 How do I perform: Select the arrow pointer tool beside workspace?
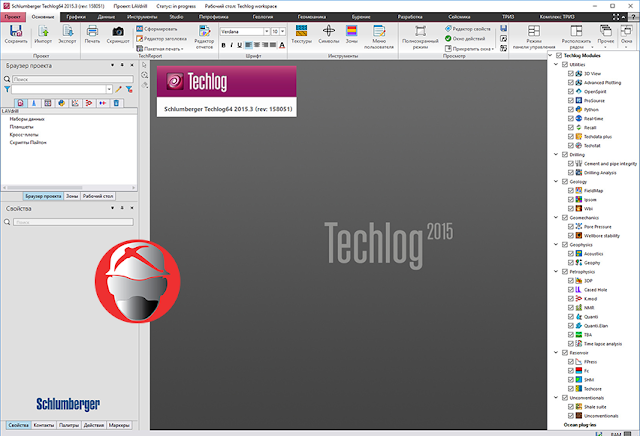(x=144, y=65)
